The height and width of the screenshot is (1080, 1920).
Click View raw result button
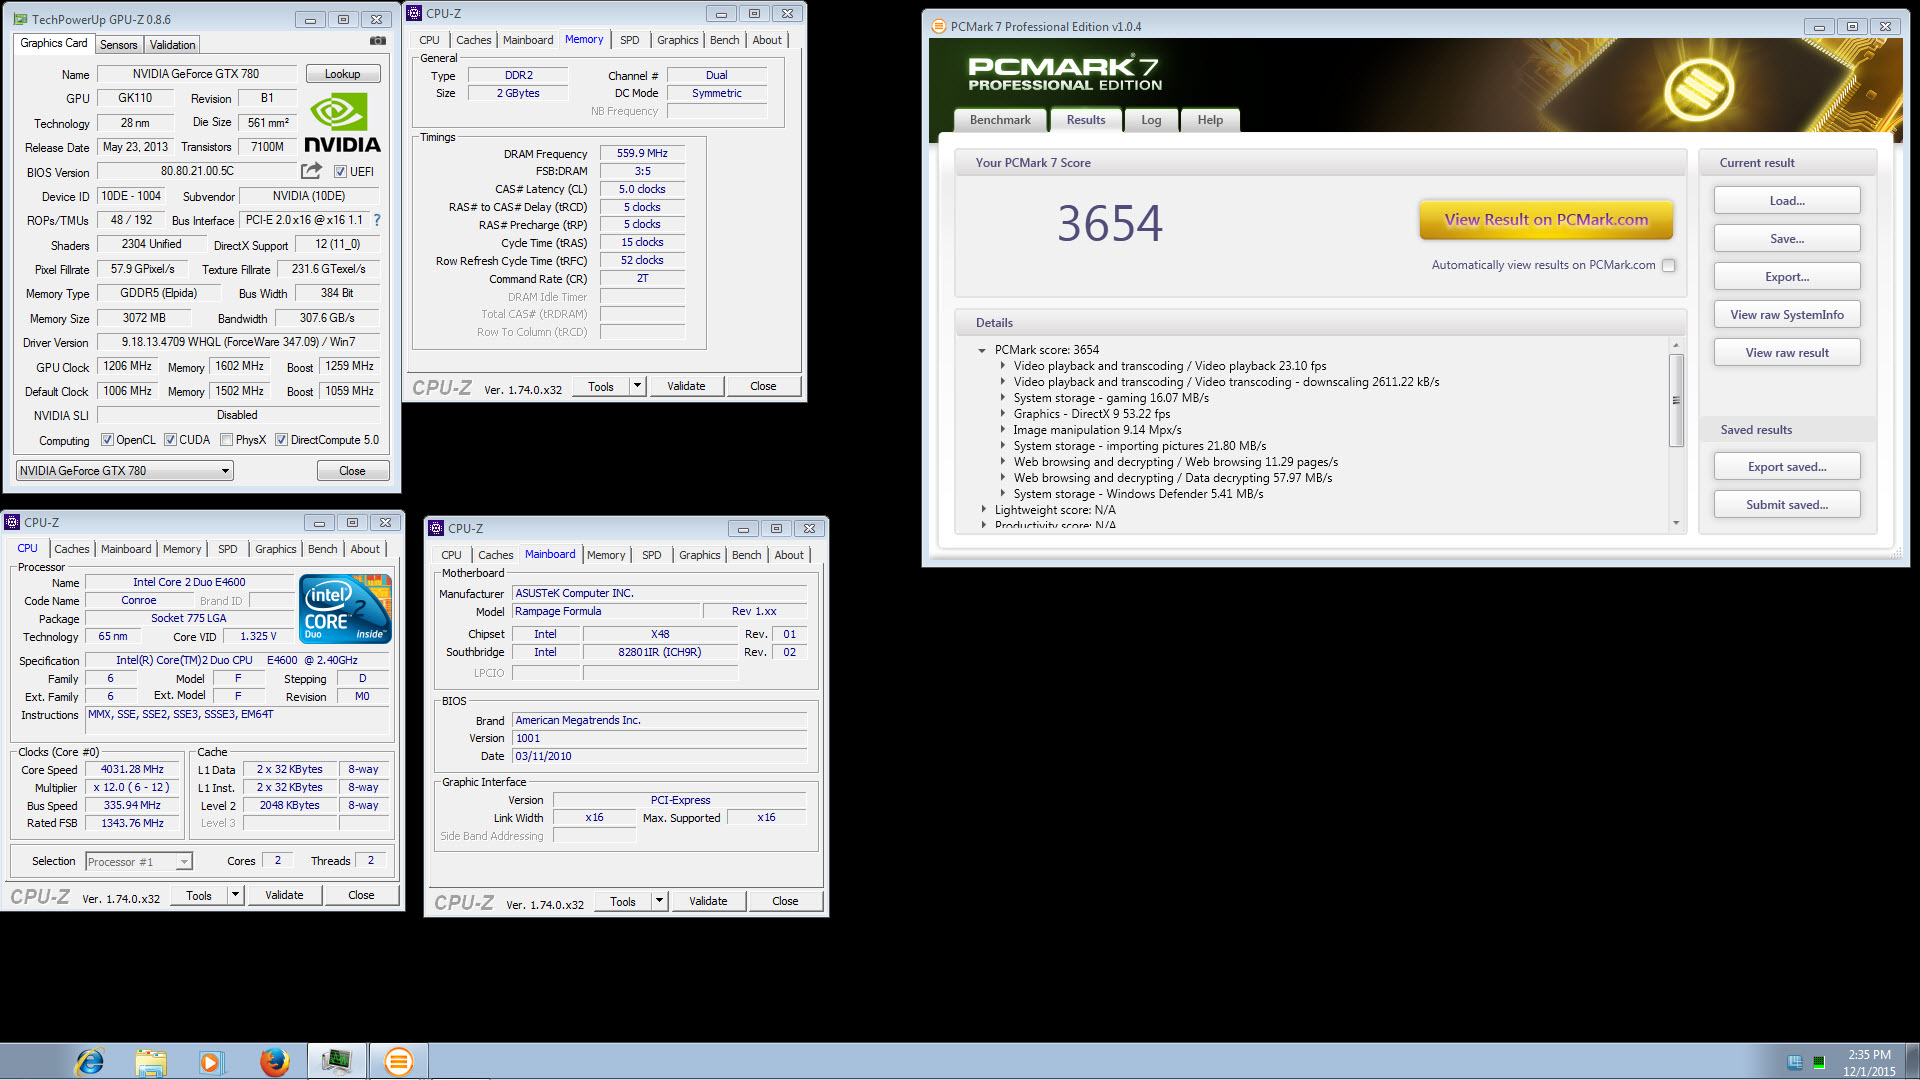[x=1787, y=353]
